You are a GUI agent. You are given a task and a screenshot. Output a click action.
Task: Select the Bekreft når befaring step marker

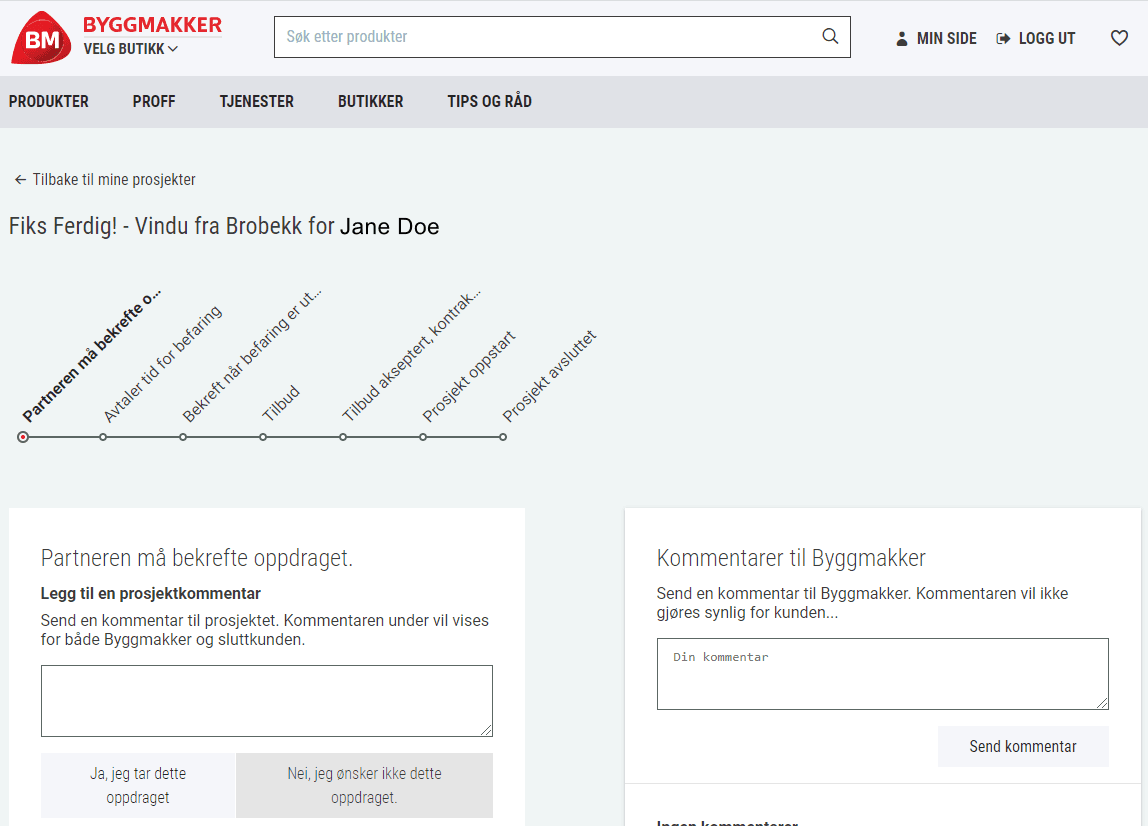tap(183, 437)
